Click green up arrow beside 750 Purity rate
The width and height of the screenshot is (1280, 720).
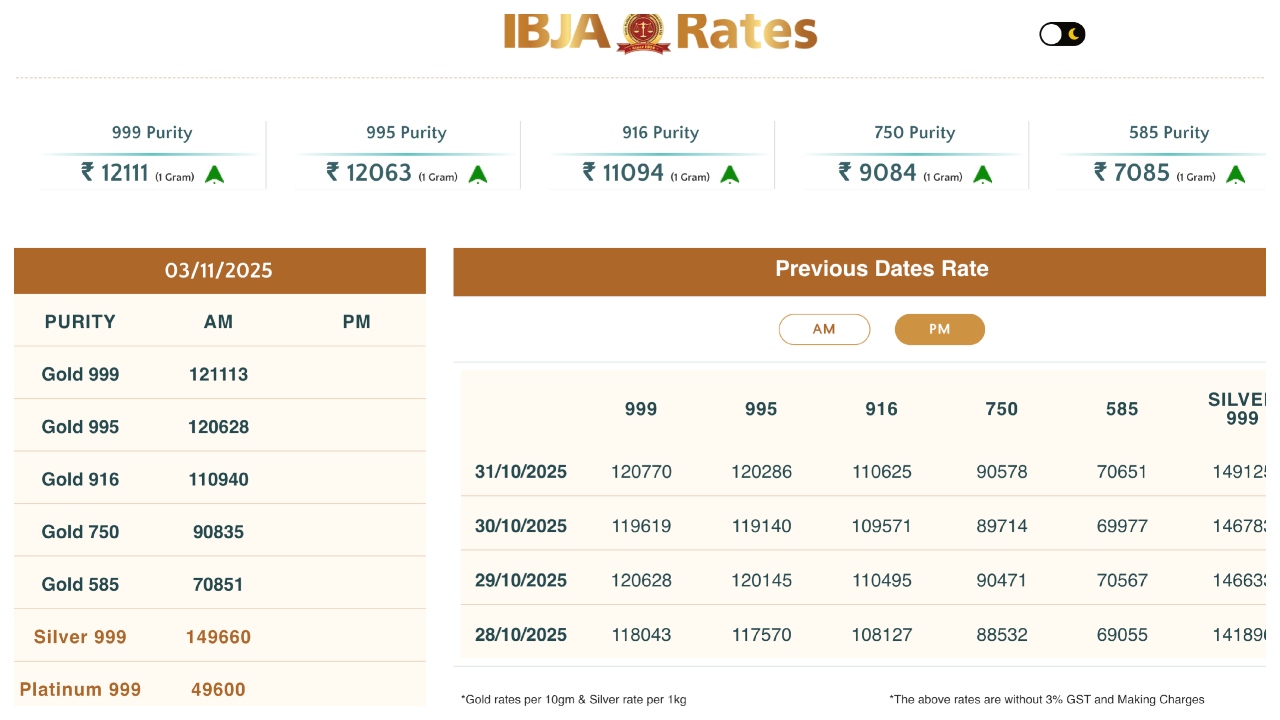tap(983, 175)
